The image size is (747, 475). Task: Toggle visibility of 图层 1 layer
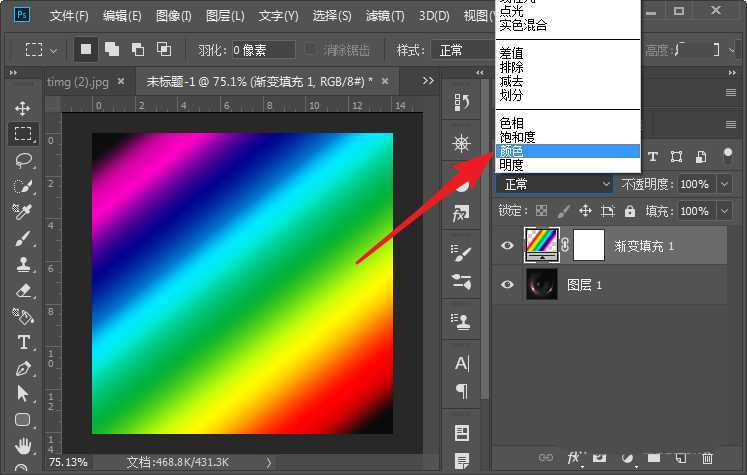tap(508, 285)
